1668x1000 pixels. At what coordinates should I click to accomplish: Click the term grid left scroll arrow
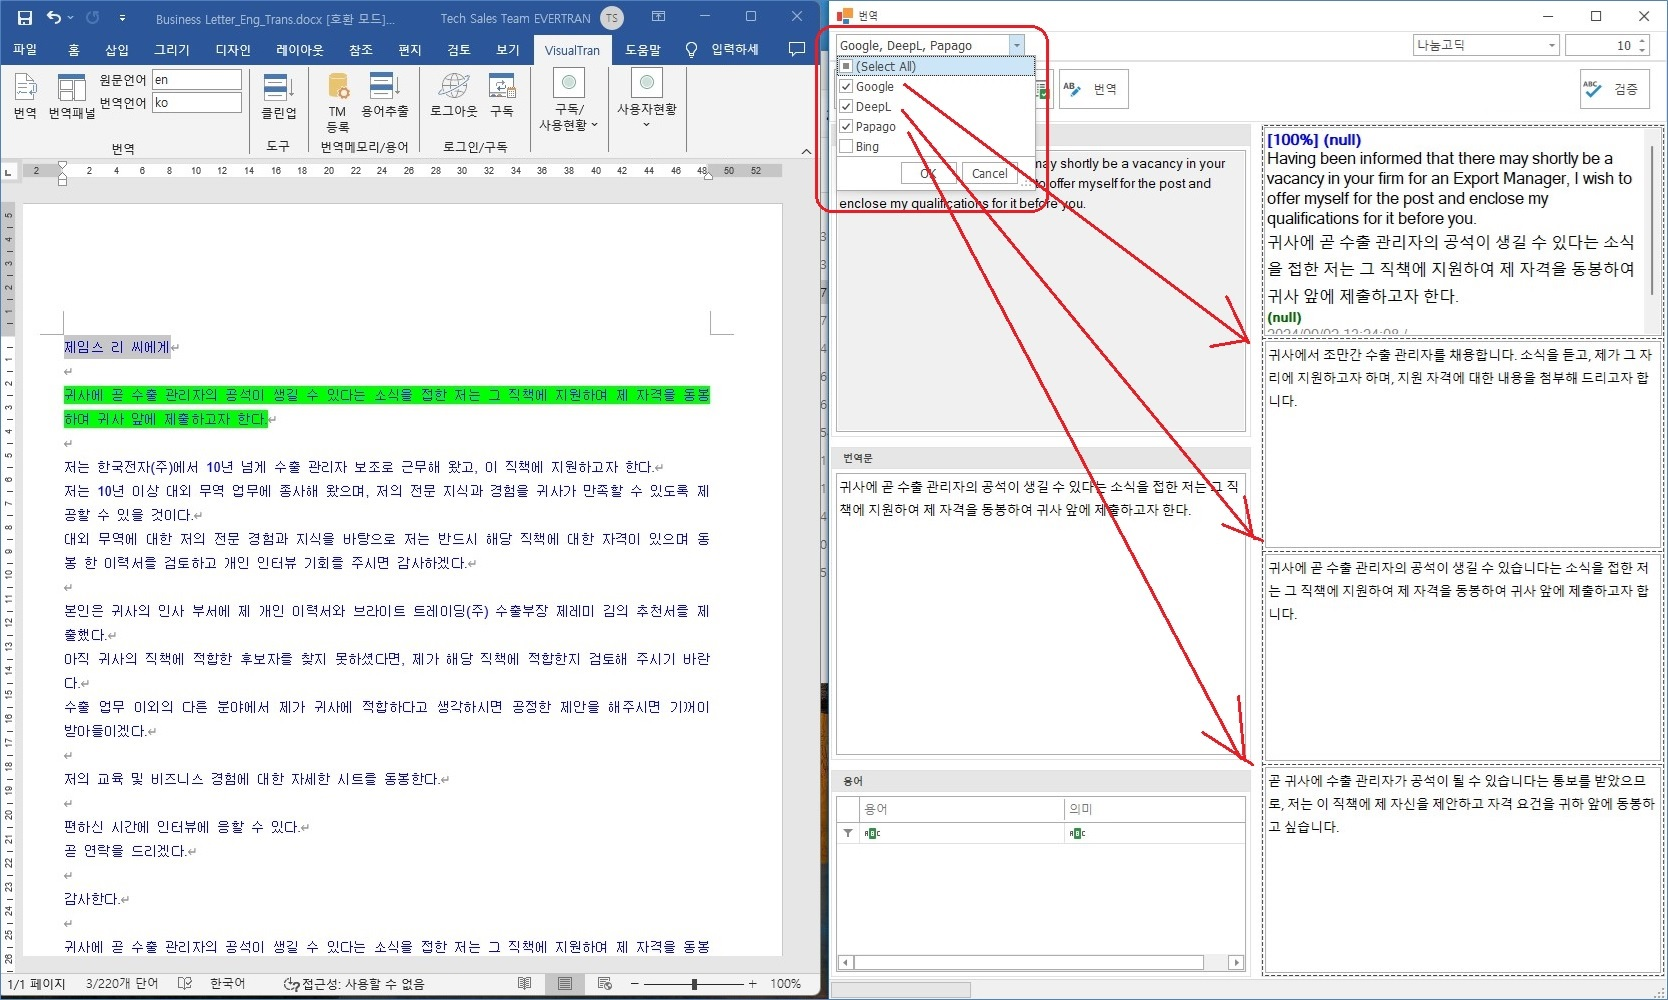pos(845,962)
